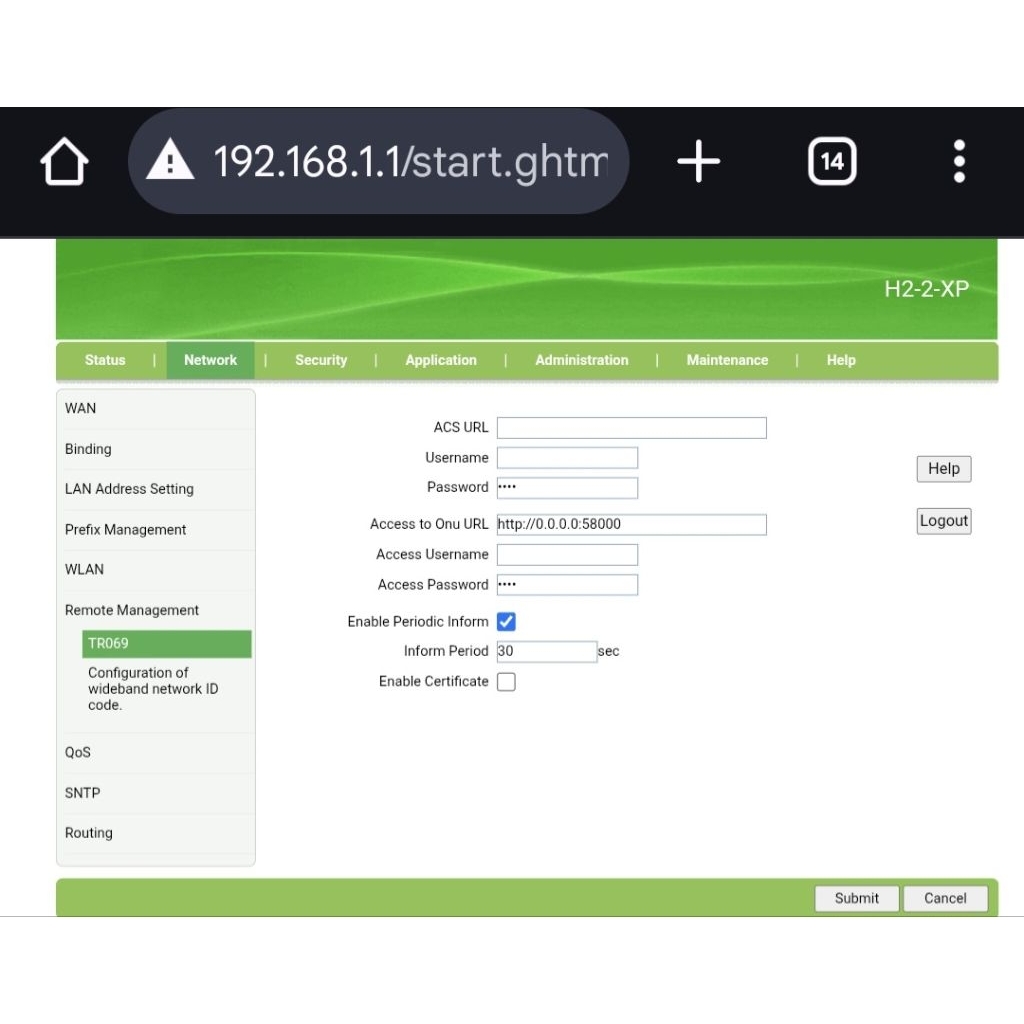This screenshot has width=1024, height=1024.
Task: Expand the WLAN settings section
Action: point(84,569)
